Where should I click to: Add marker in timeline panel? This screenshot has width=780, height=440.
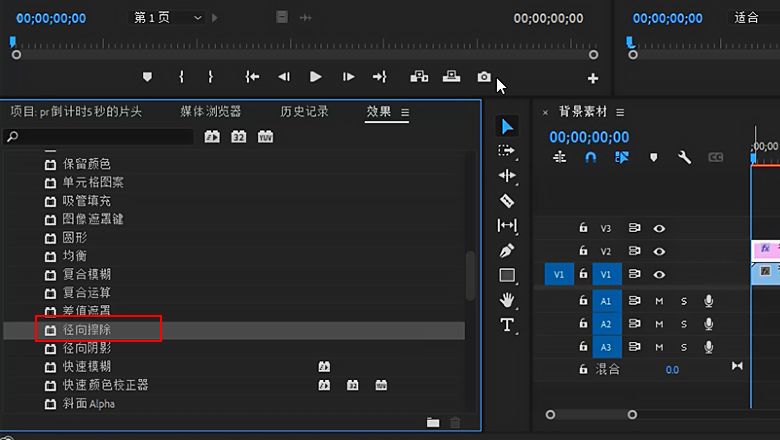(654, 158)
